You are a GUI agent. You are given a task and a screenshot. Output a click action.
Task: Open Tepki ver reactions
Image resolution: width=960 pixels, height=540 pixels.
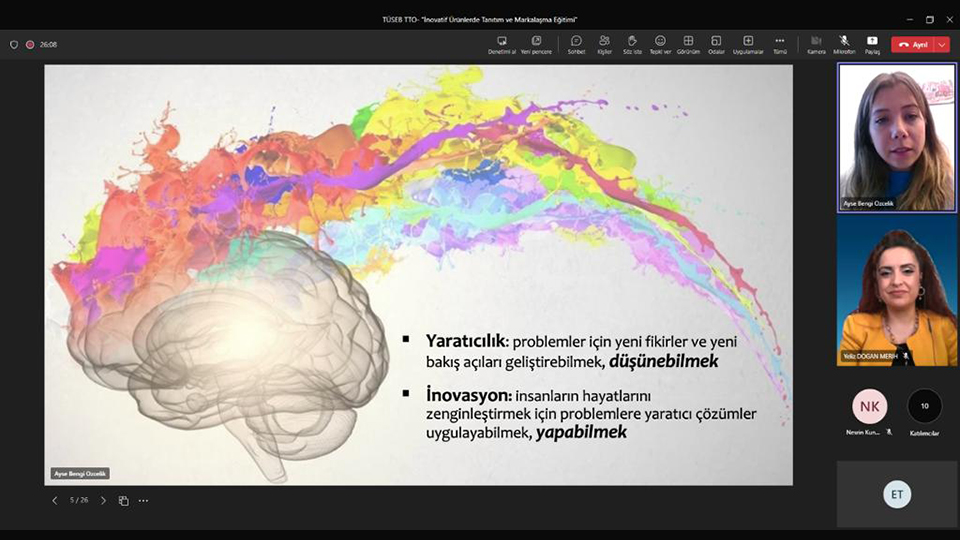pos(660,44)
